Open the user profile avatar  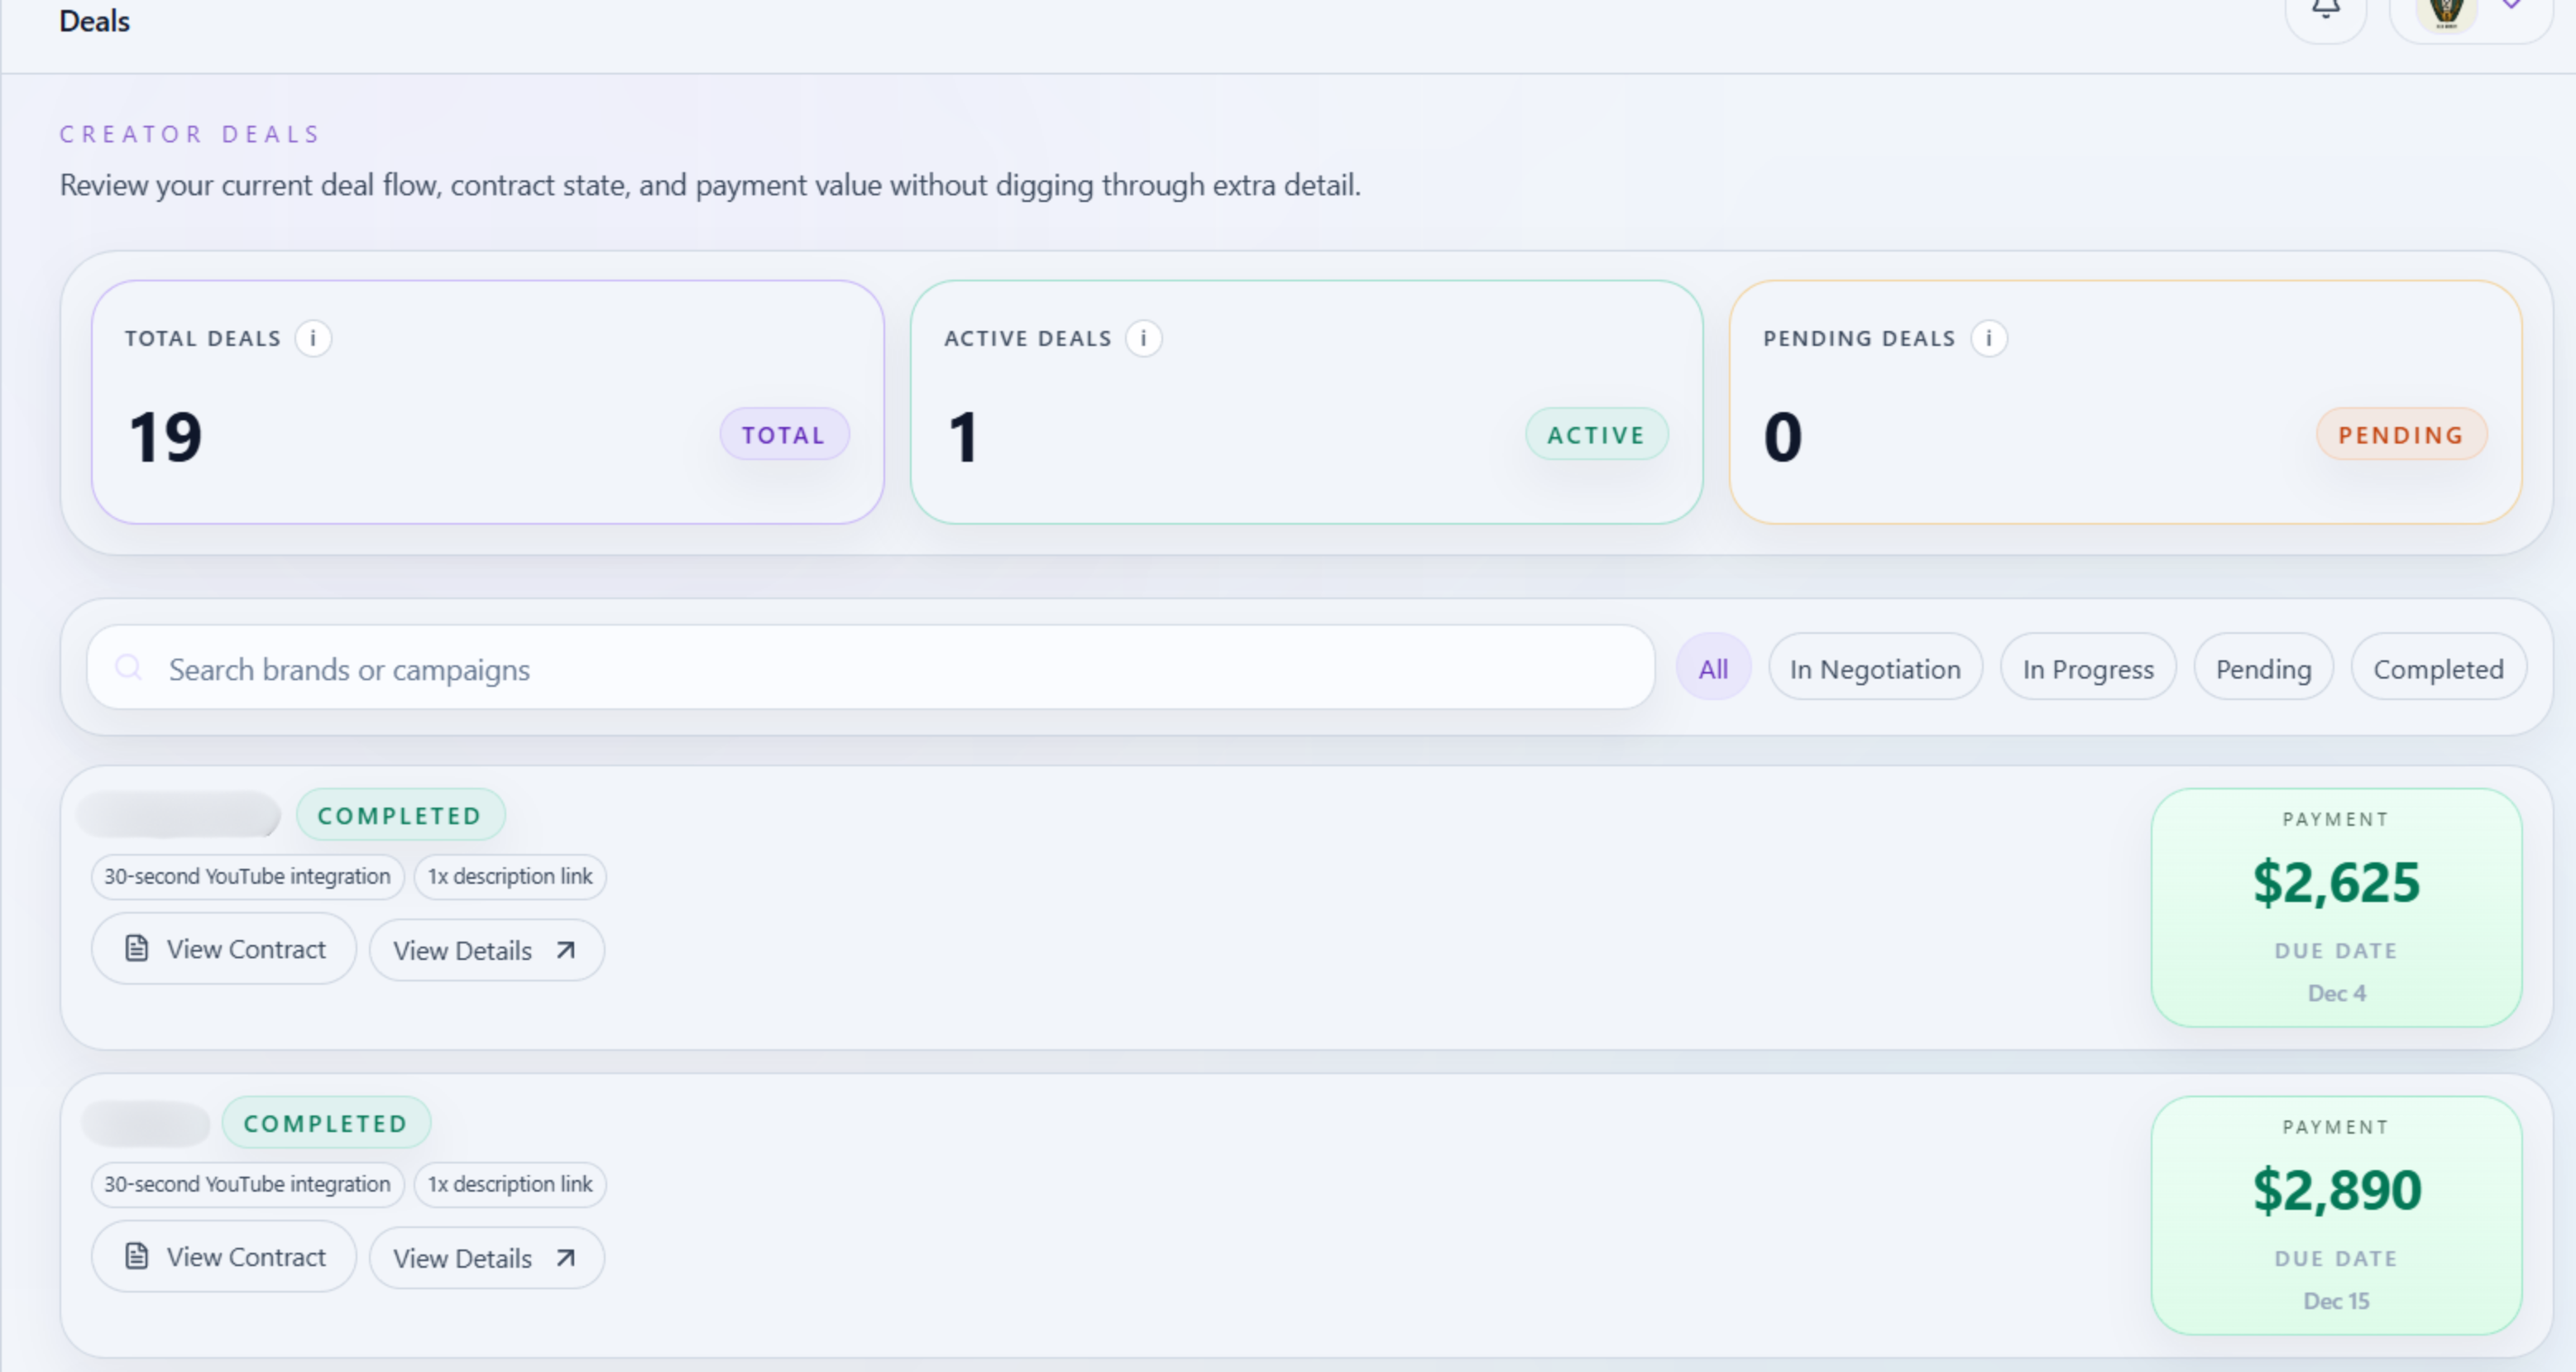(2446, 12)
